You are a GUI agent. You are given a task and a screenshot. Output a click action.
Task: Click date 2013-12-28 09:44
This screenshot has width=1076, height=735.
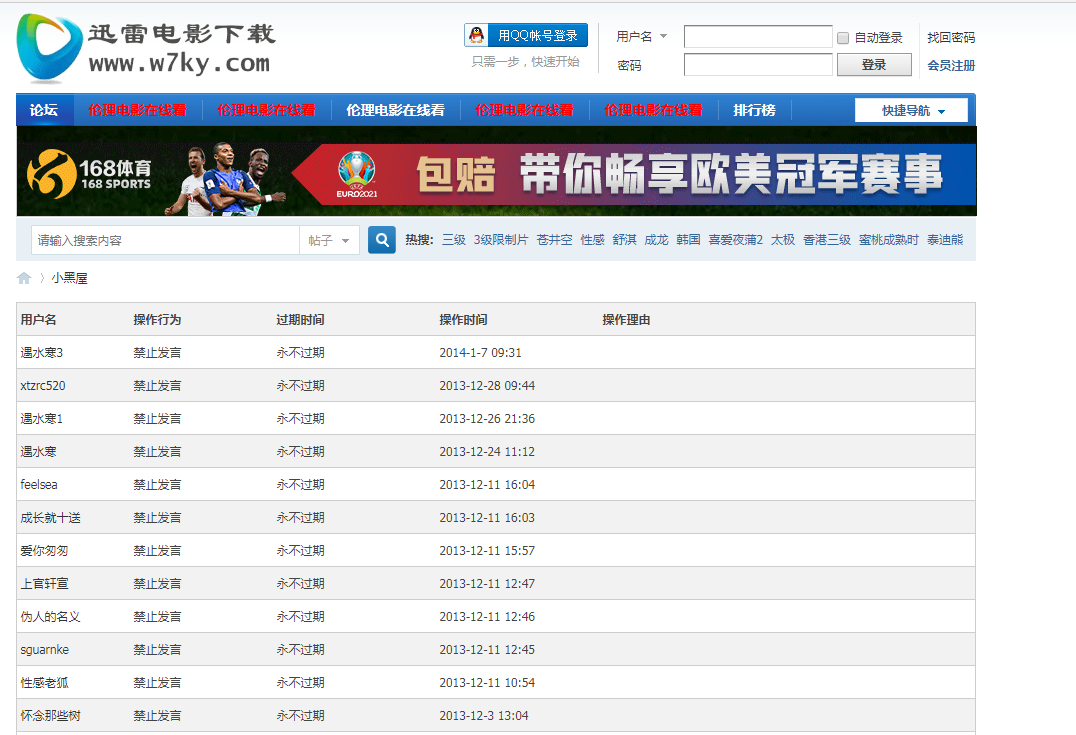coord(487,386)
